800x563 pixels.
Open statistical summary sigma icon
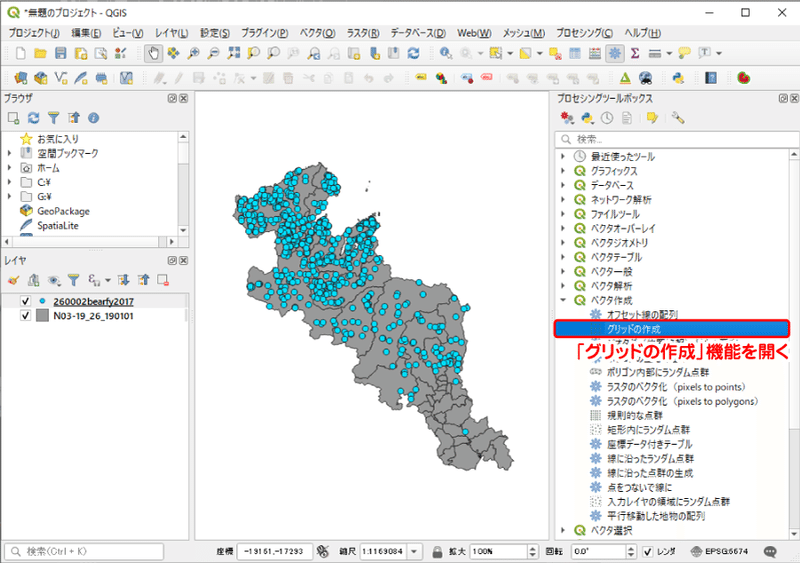635,53
